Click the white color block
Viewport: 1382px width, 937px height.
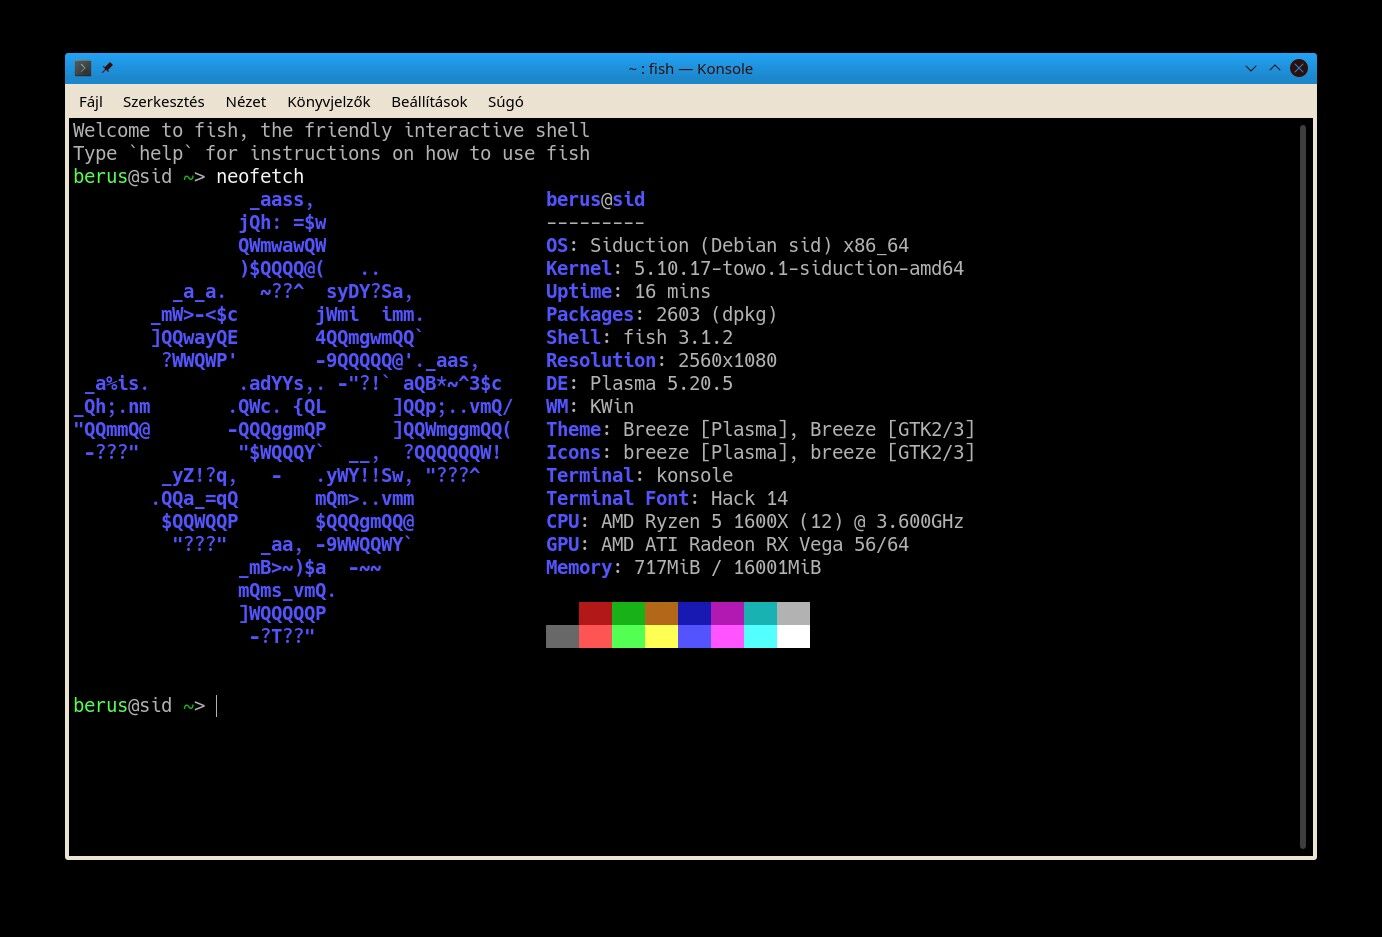793,636
